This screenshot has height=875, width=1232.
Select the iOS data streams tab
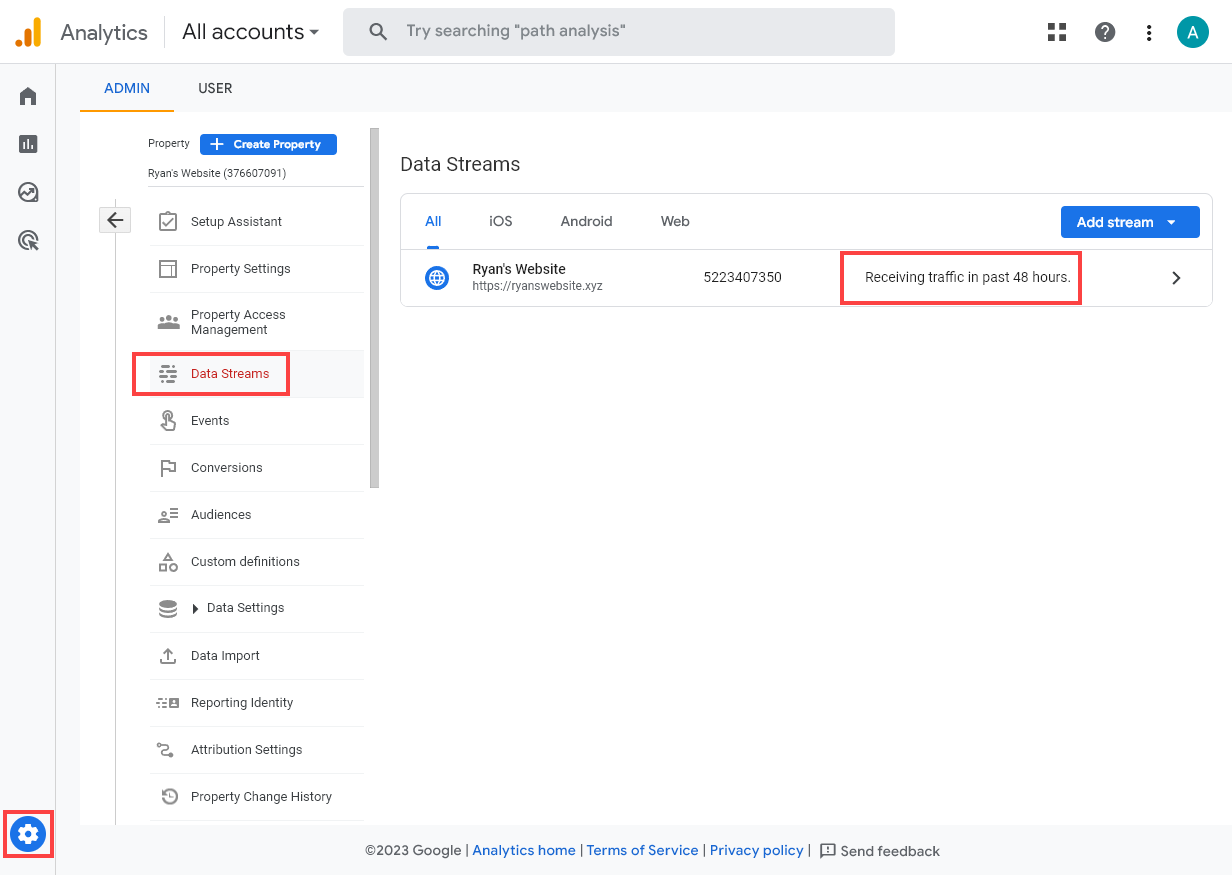point(500,221)
